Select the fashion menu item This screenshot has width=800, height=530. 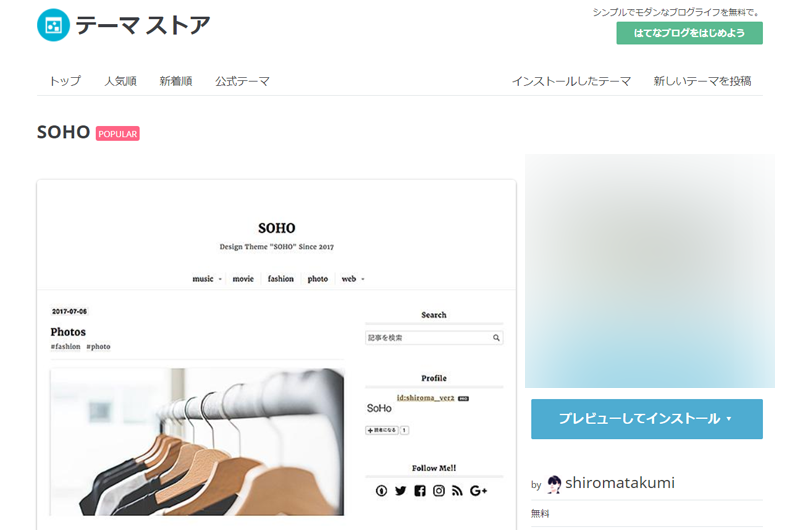coord(281,279)
